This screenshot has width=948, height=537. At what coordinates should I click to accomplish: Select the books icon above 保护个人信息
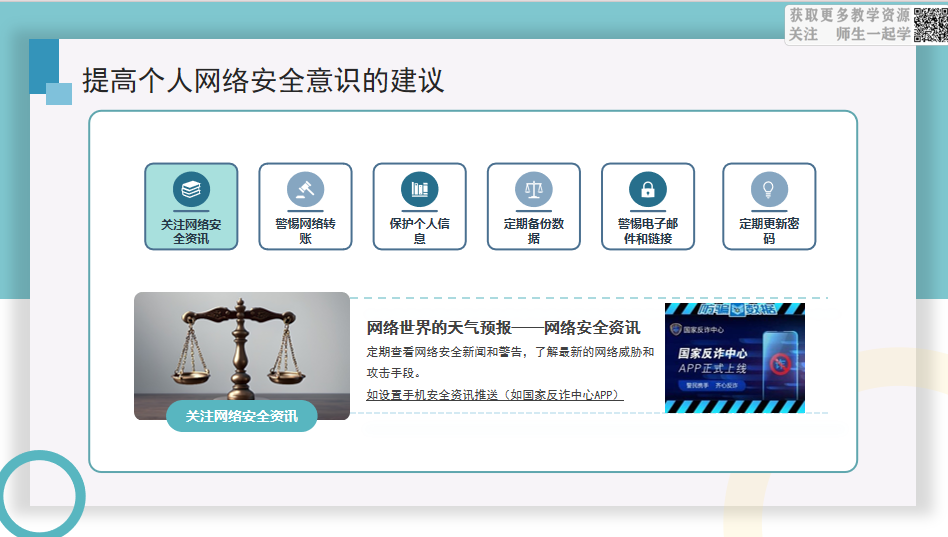point(419,189)
